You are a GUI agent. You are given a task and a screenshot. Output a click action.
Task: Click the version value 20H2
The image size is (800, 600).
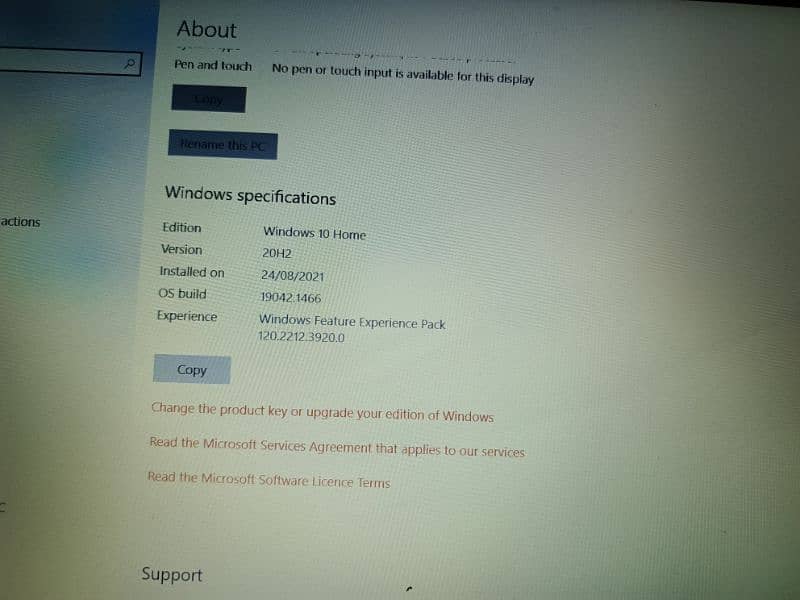[x=277, y=253]
